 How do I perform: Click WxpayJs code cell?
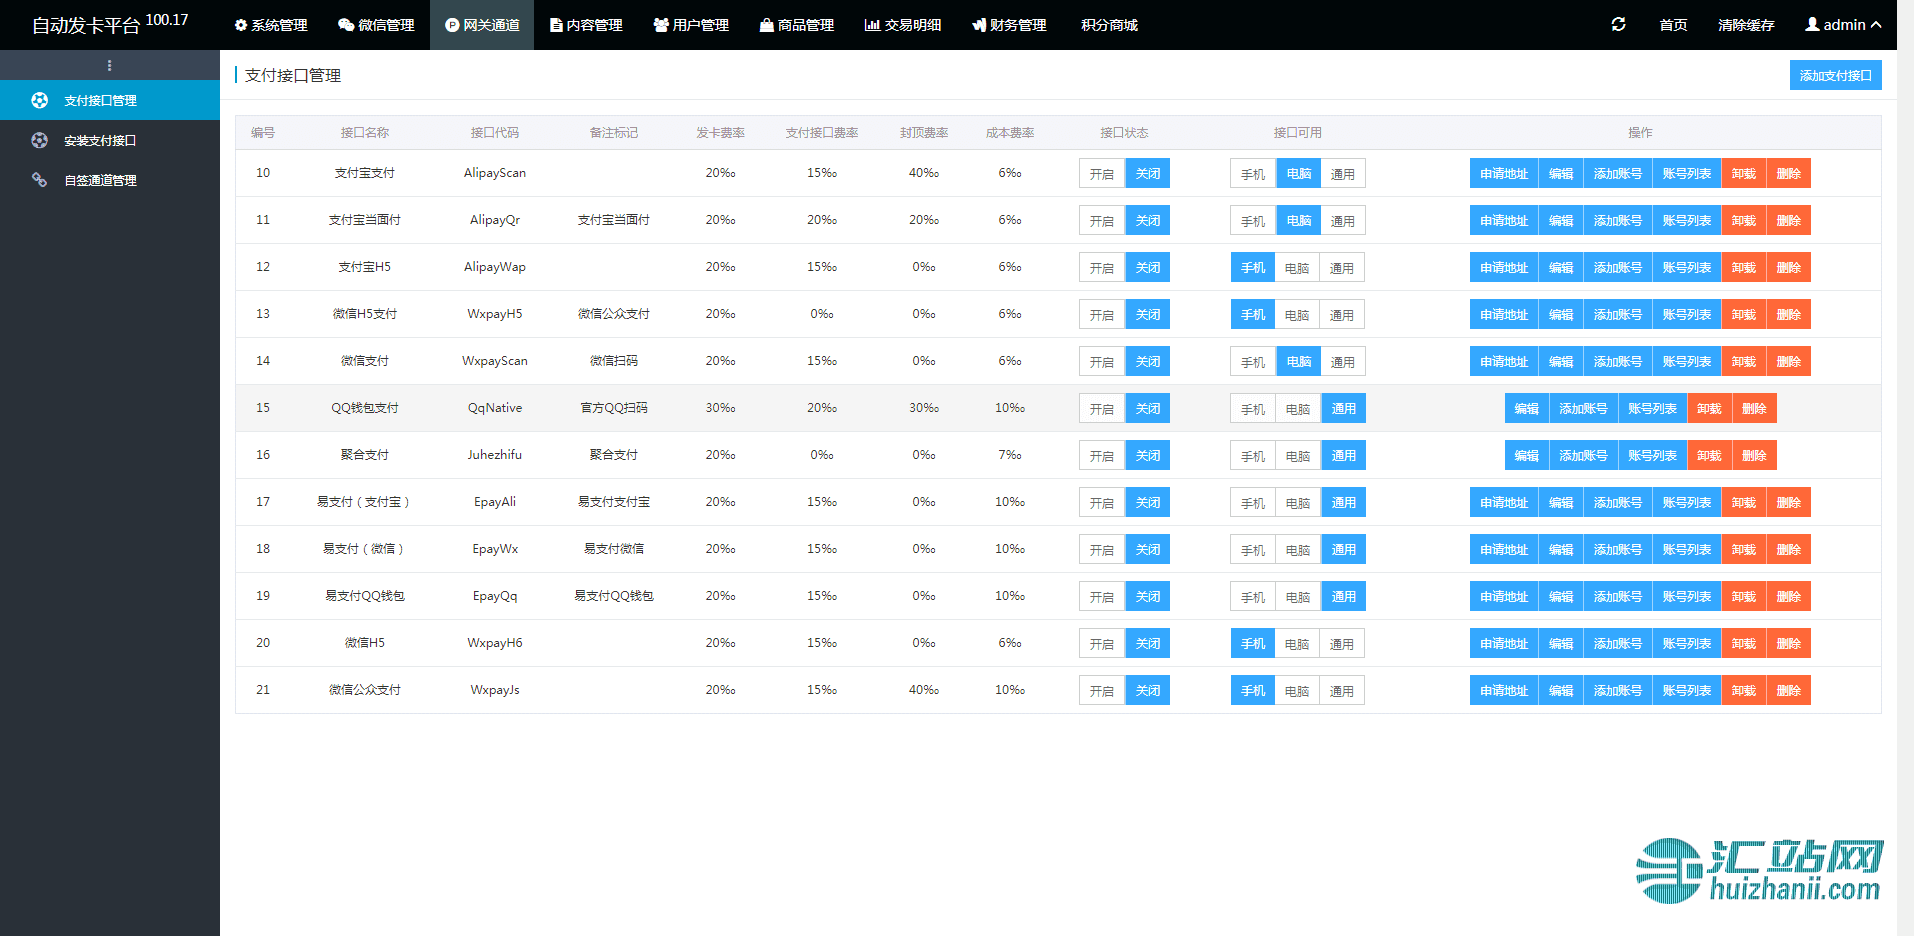pos(495,690)
